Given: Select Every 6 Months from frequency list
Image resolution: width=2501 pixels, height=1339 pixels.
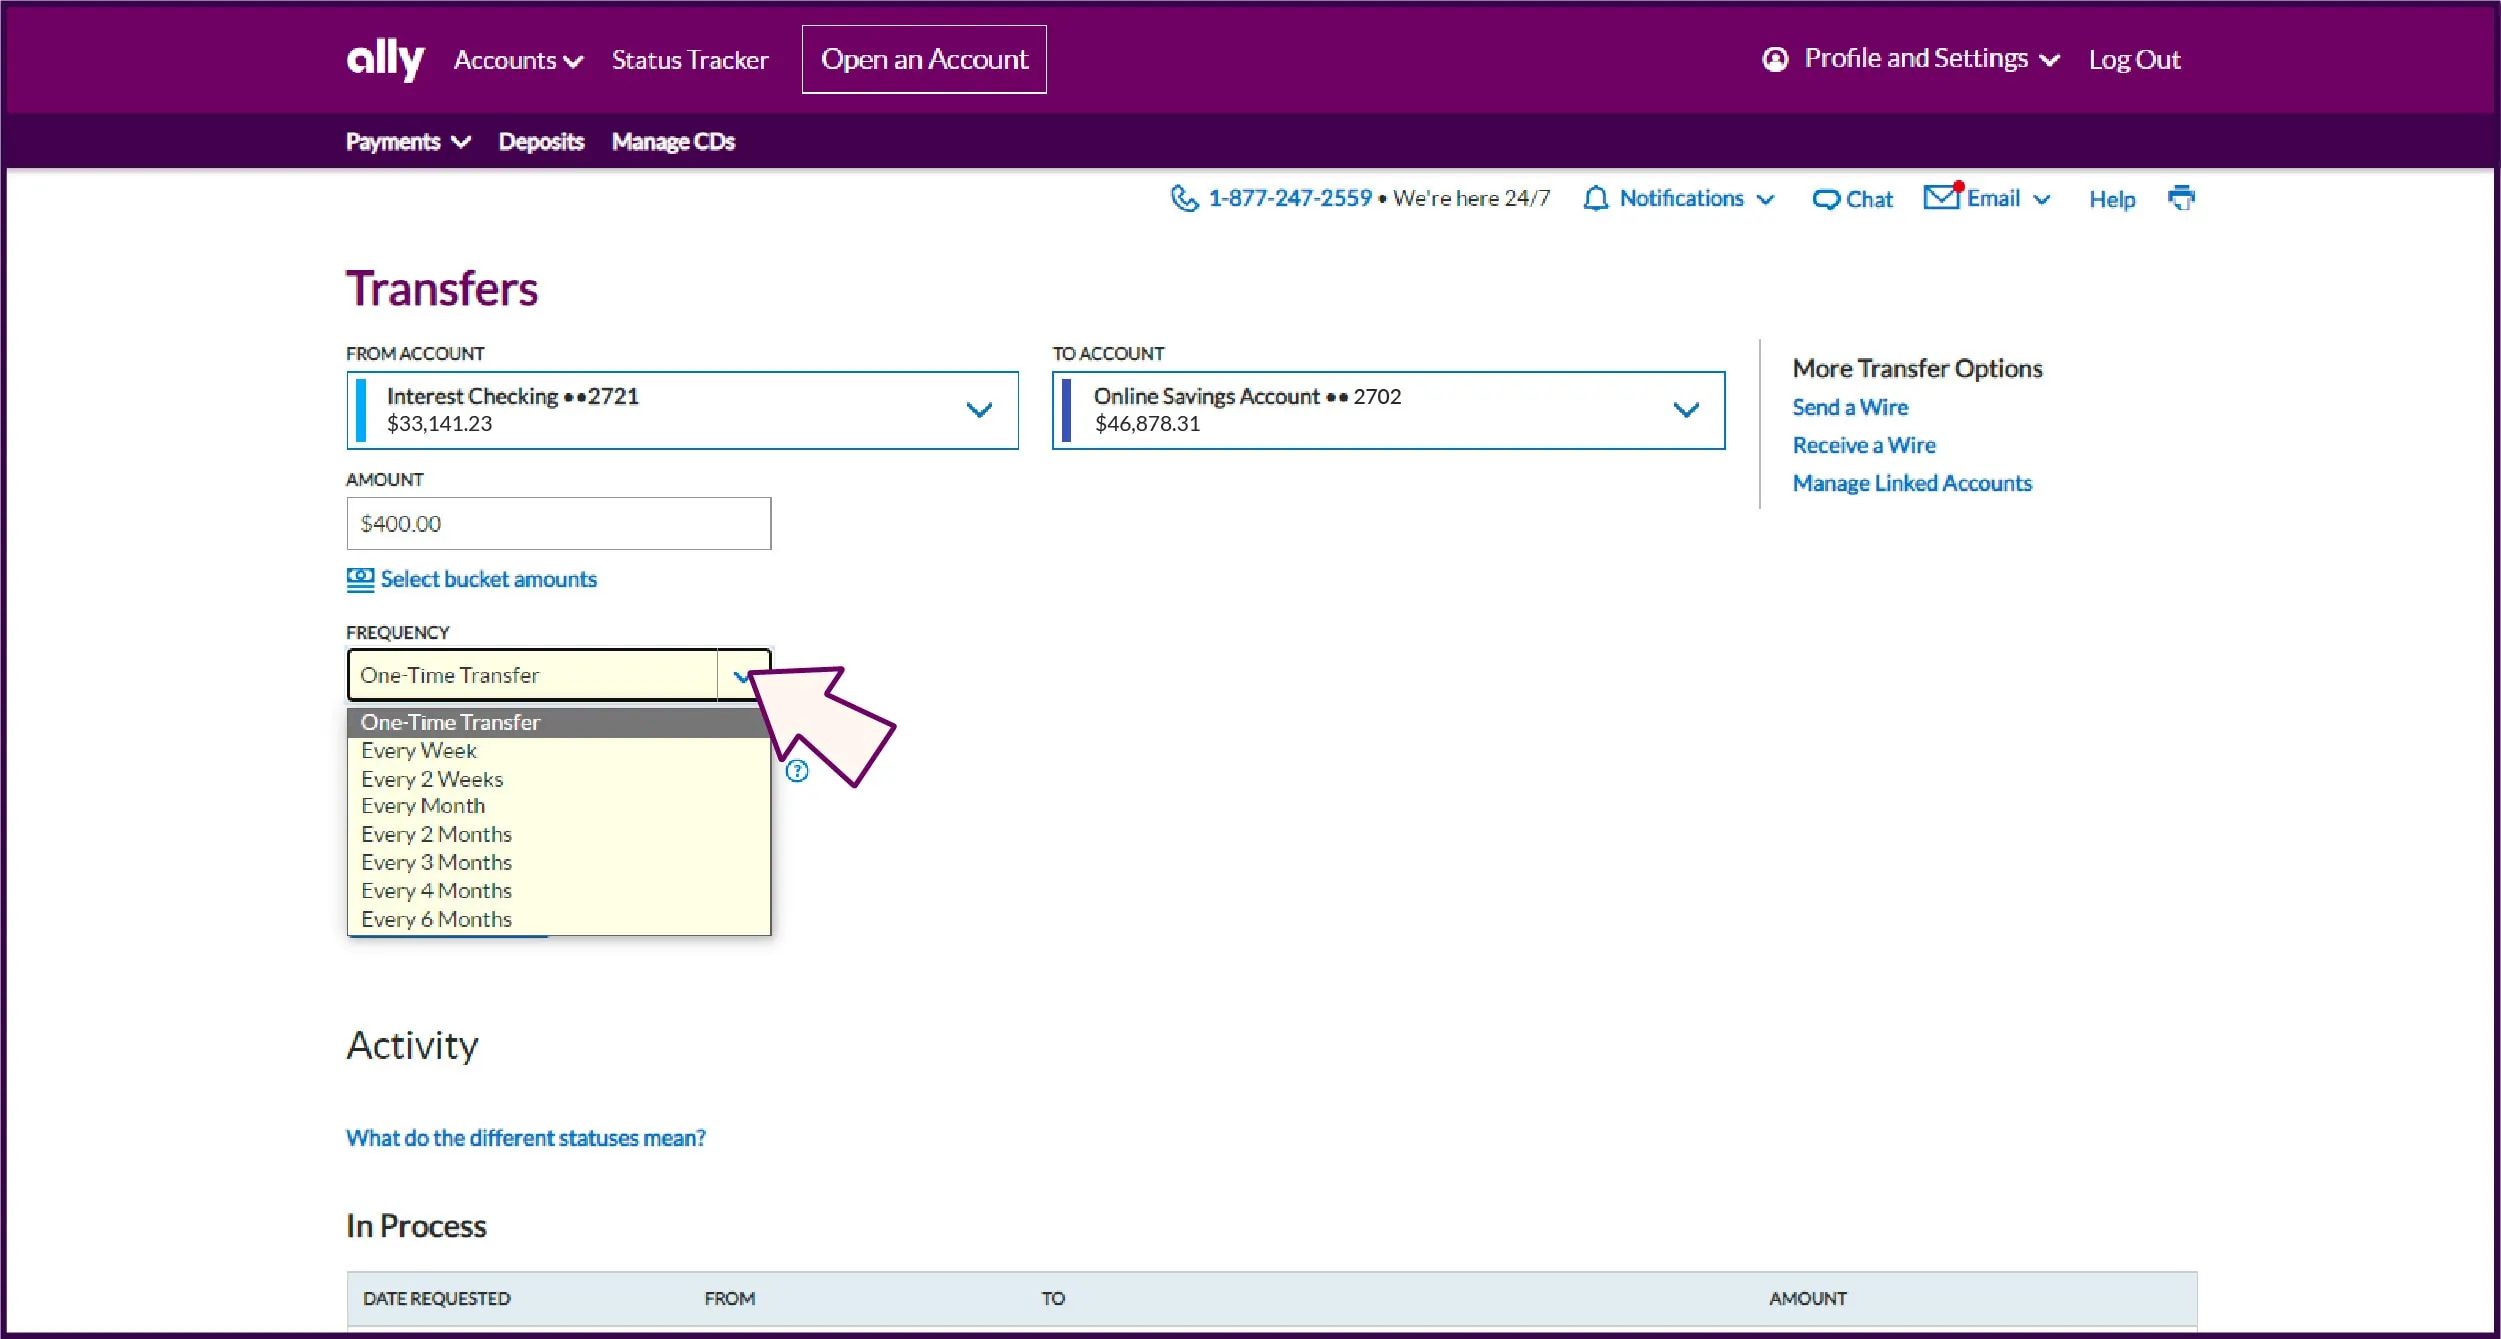Looking at the screenshot, I should [x=436, y=918].
